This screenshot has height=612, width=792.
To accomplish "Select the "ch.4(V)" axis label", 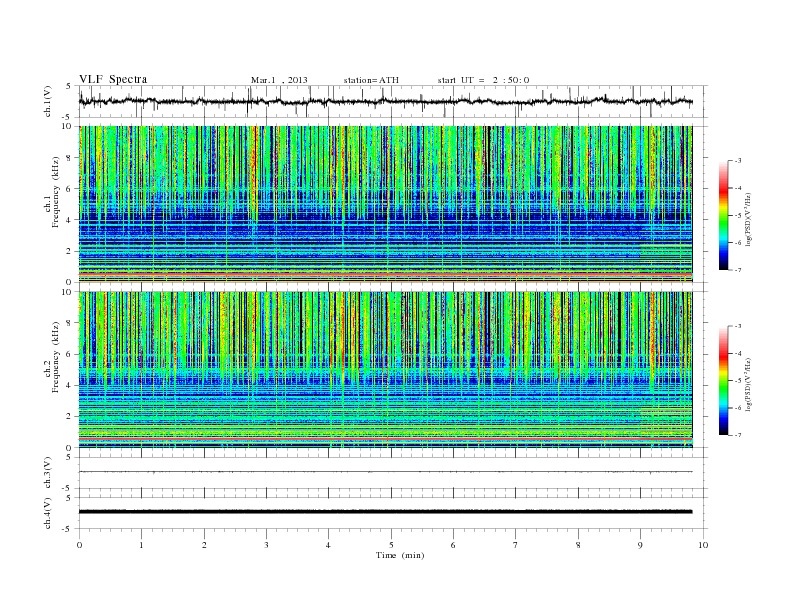I will [x=48, y=513].
